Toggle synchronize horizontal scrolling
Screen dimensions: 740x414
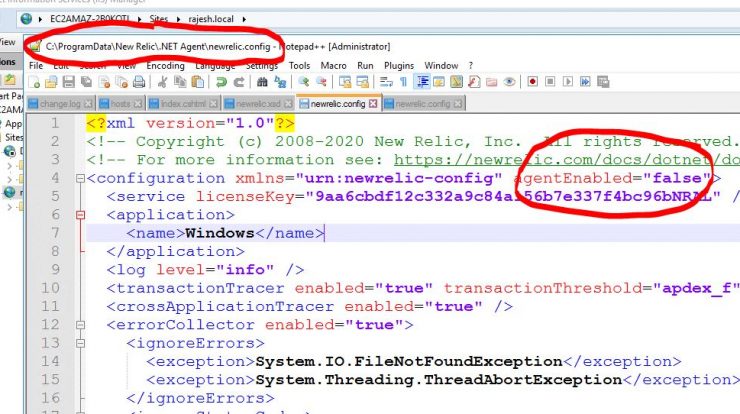click(x=362, y=82)
